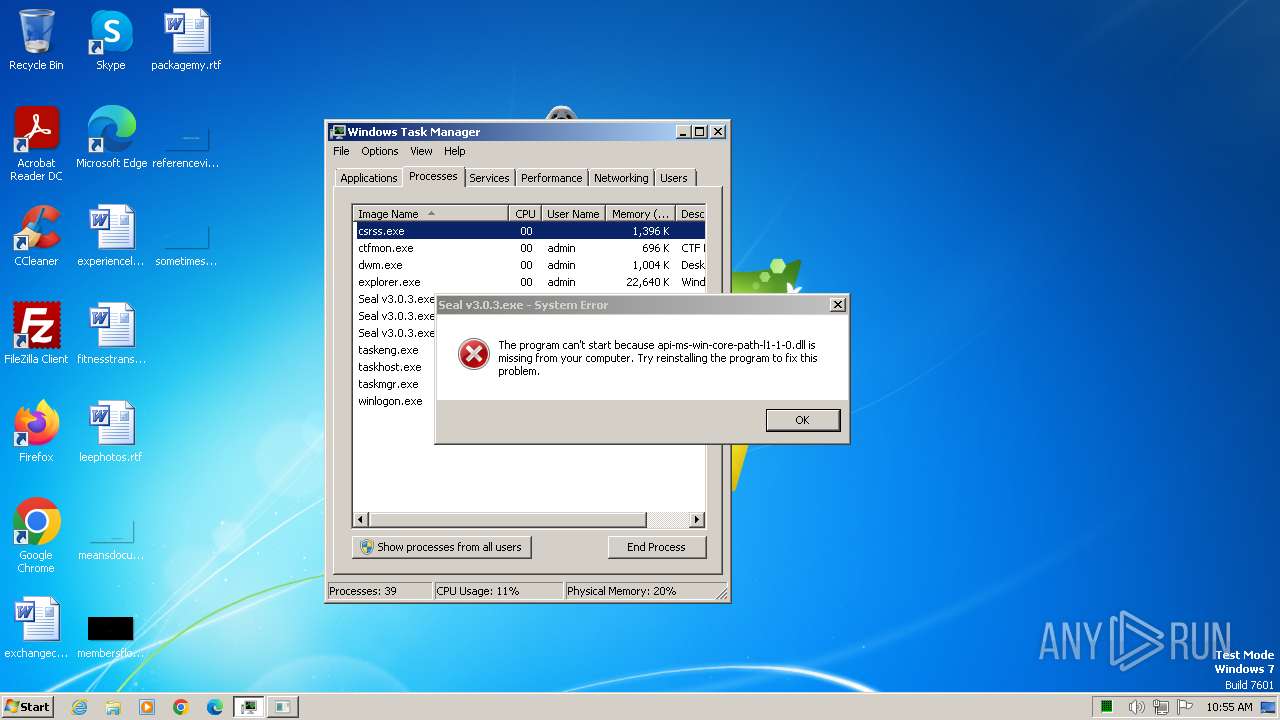Open the Recycle Bin desktop icon
Image resolution: width=1280 pixels, height=720 pixels.
point(36,40)
